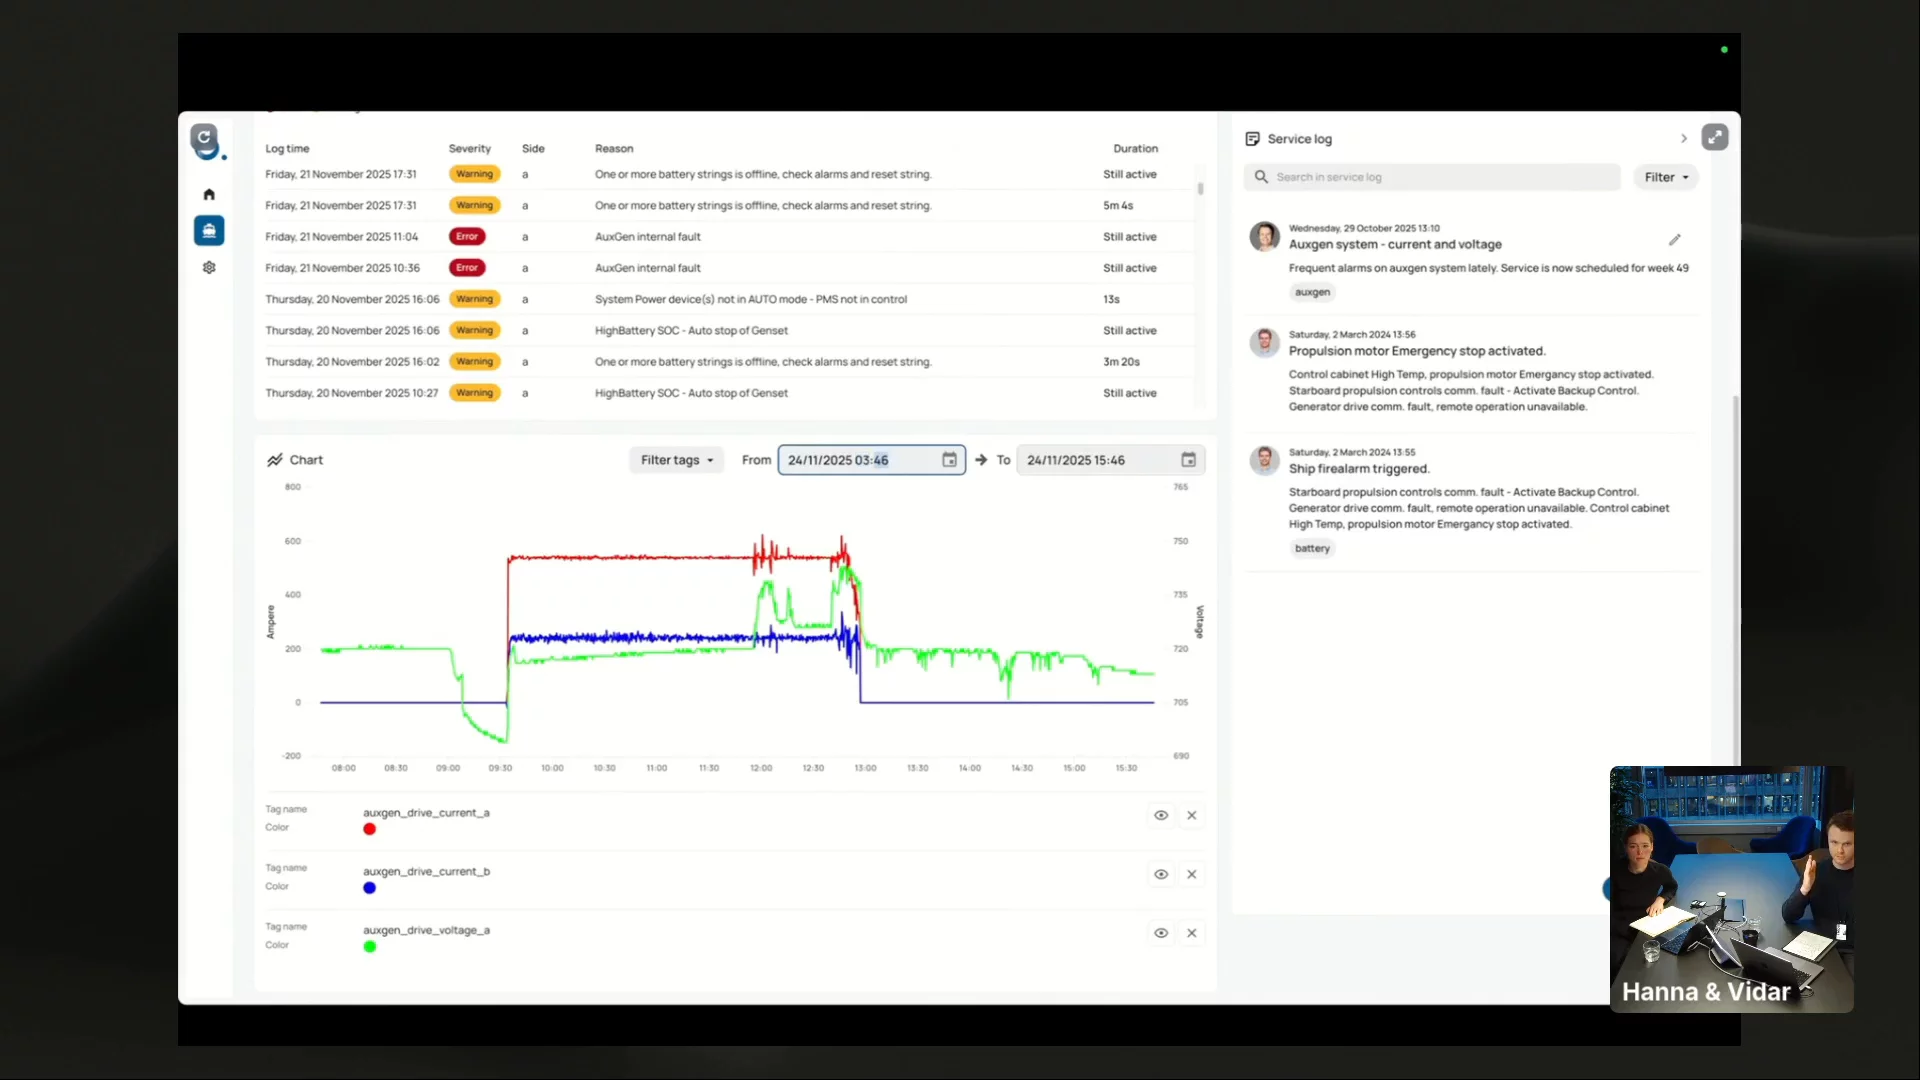
Task: Open the Filter tags dropdown
Action: click(677, 460)
